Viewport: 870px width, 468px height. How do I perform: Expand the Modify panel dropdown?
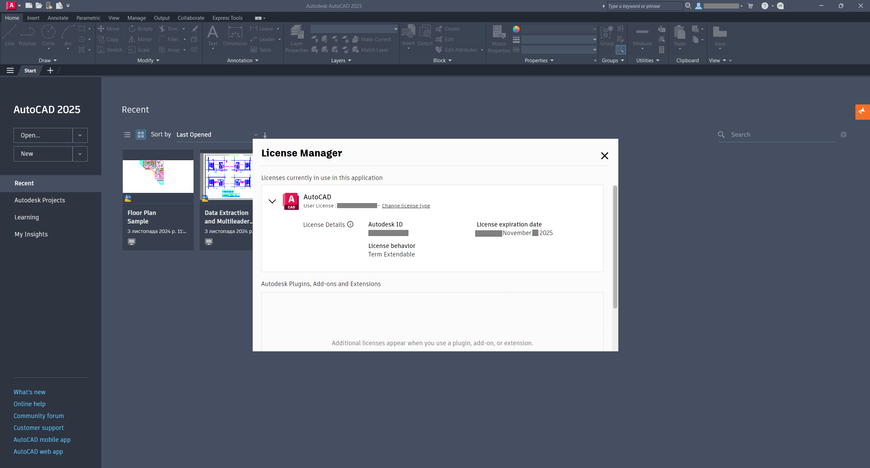point(148,60)
